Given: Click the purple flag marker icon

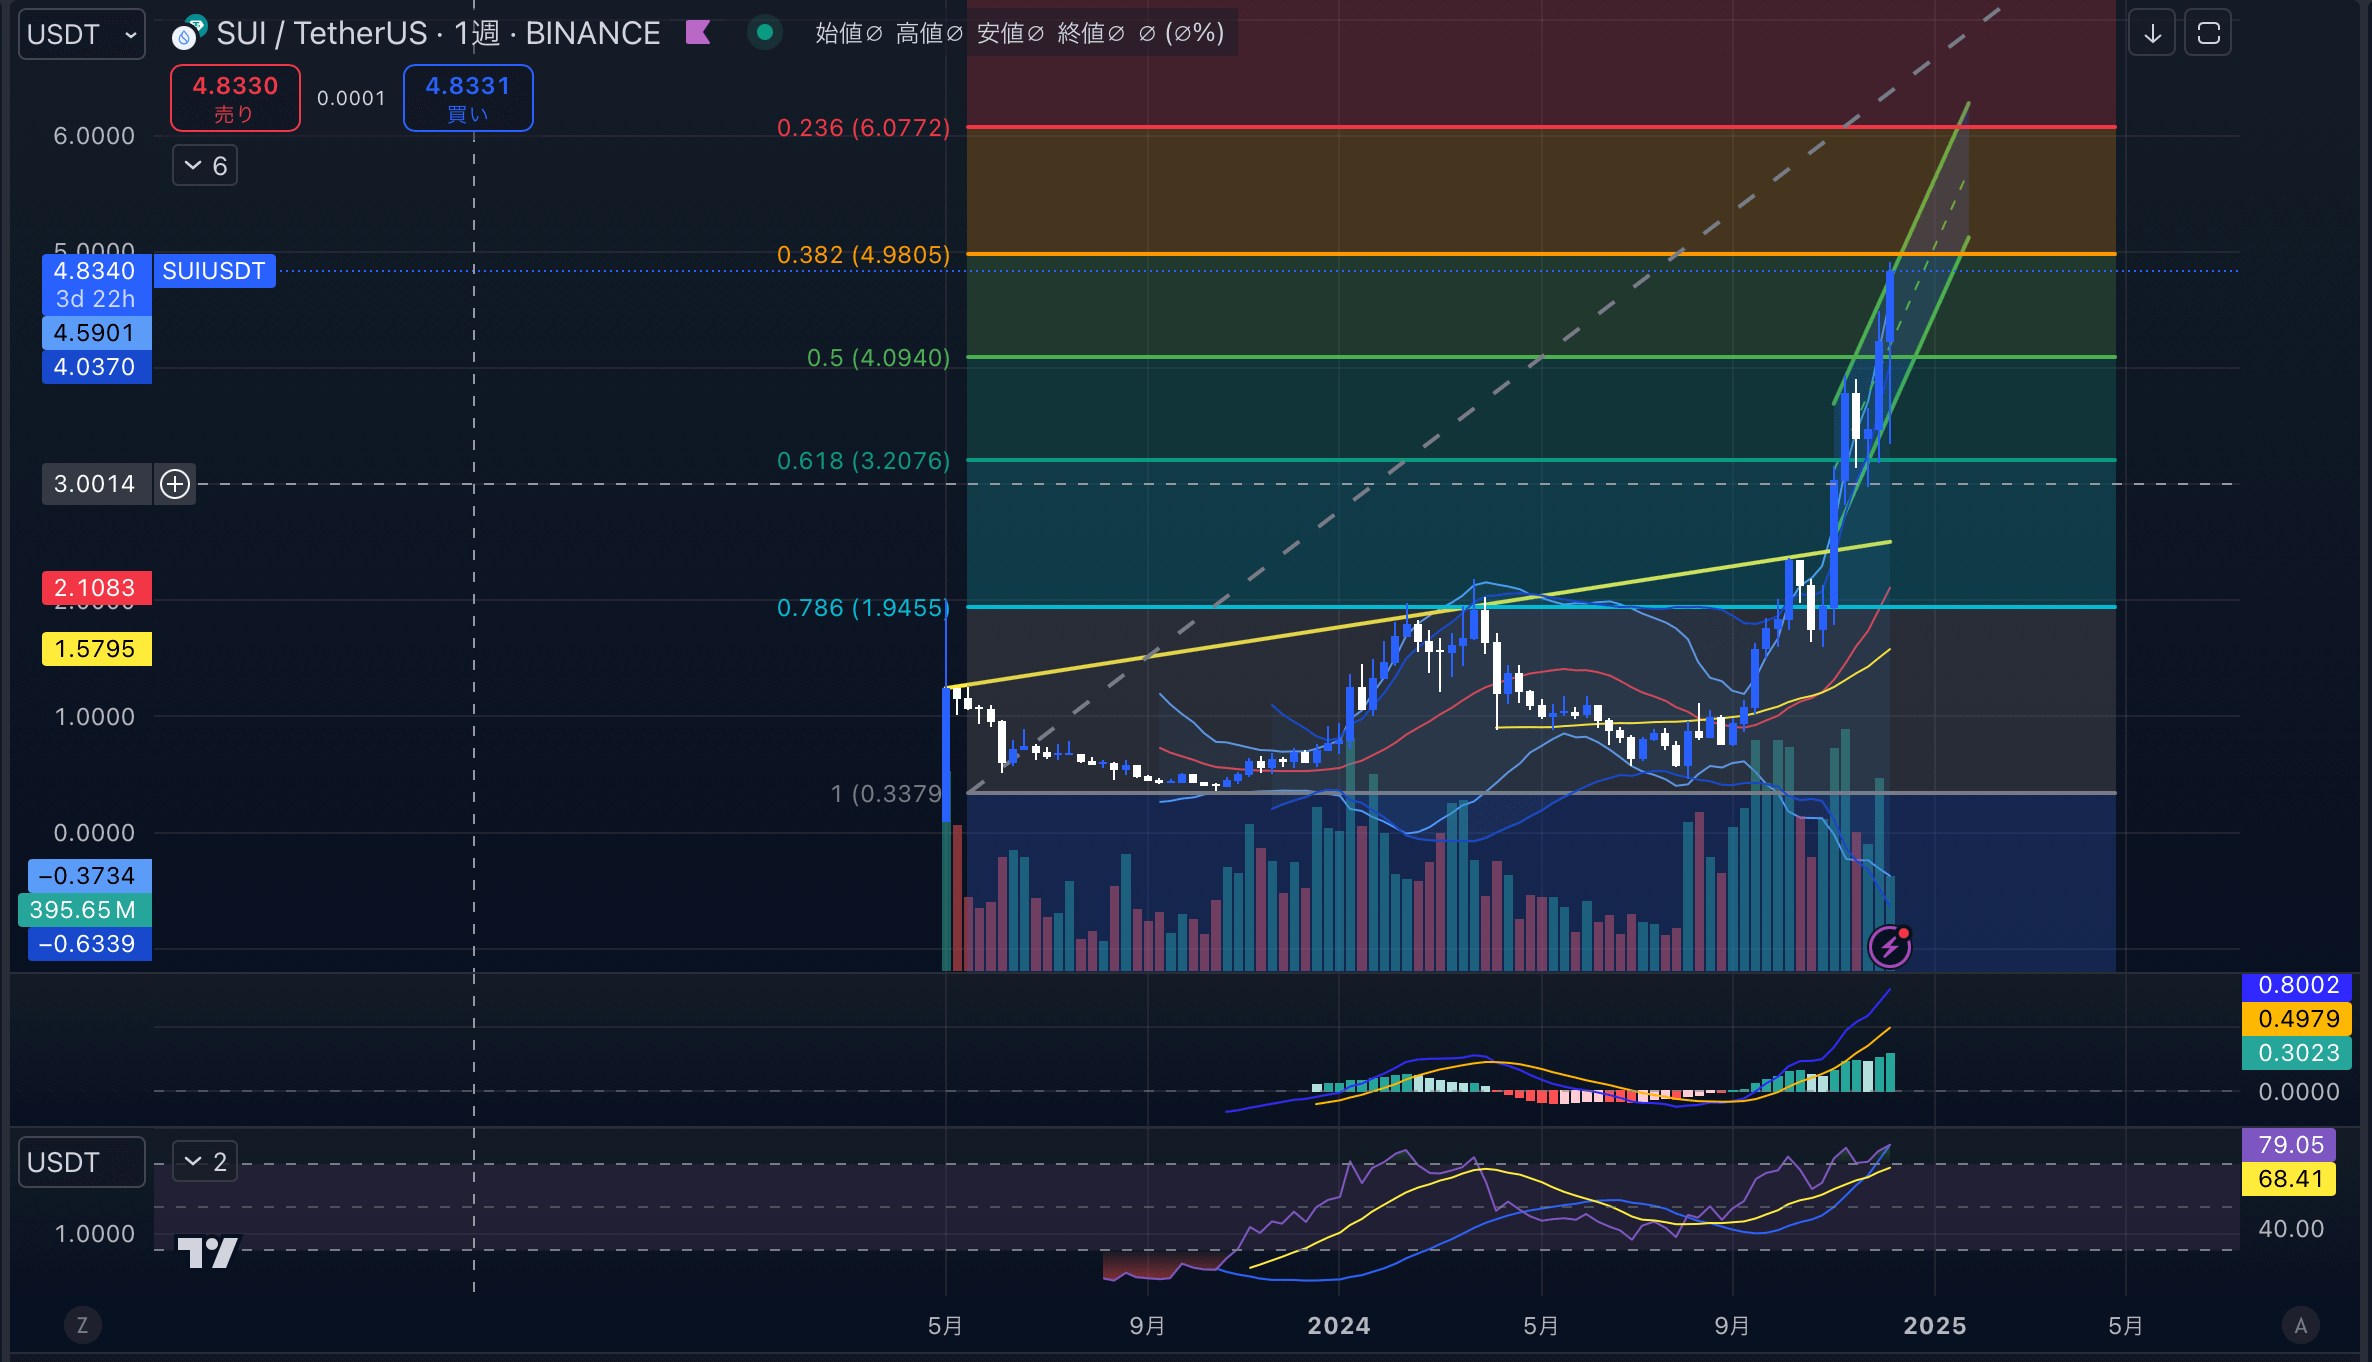Looking at the screenshot, I should coord(698,33).
